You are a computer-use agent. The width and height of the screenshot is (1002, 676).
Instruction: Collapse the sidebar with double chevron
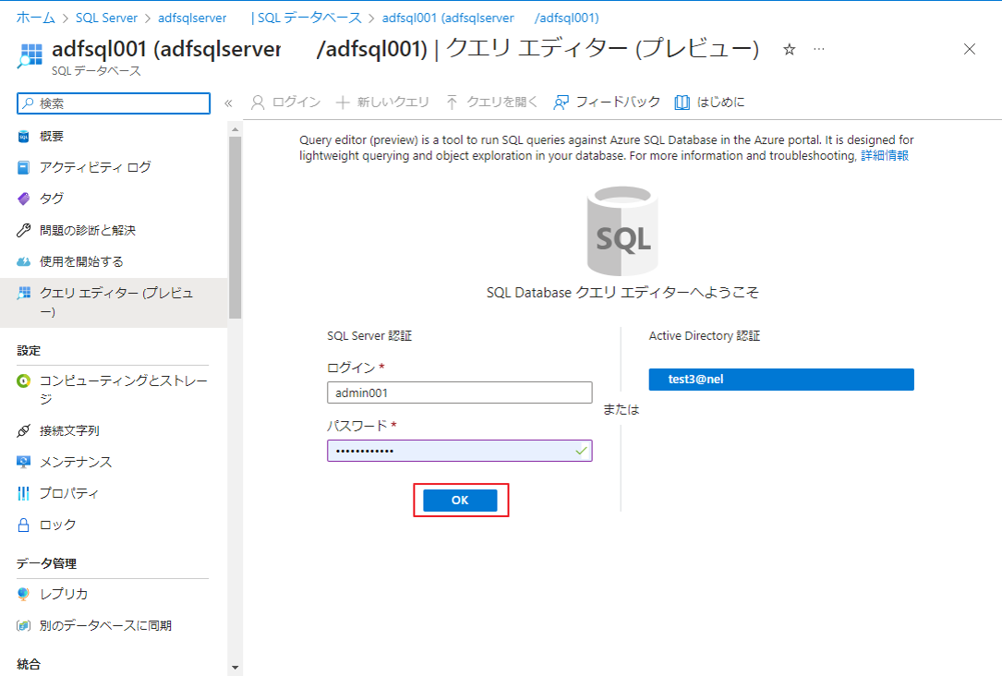click(x=228, y=103)
